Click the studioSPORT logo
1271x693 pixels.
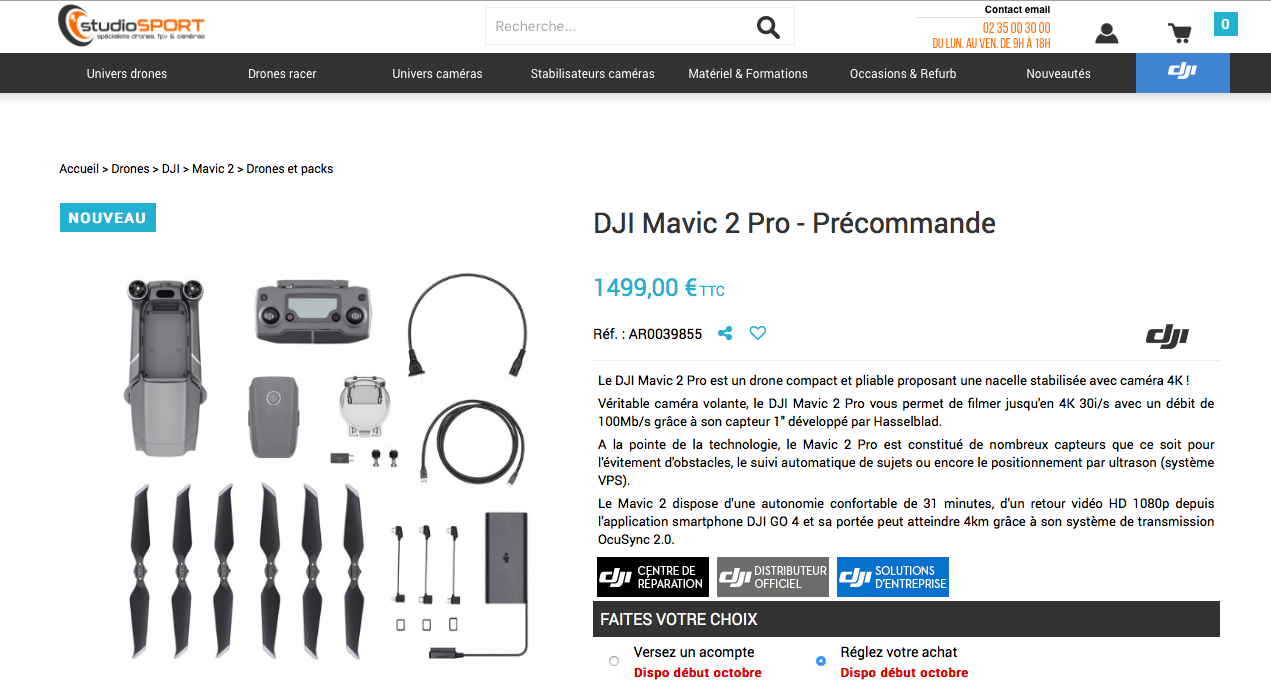131,25
